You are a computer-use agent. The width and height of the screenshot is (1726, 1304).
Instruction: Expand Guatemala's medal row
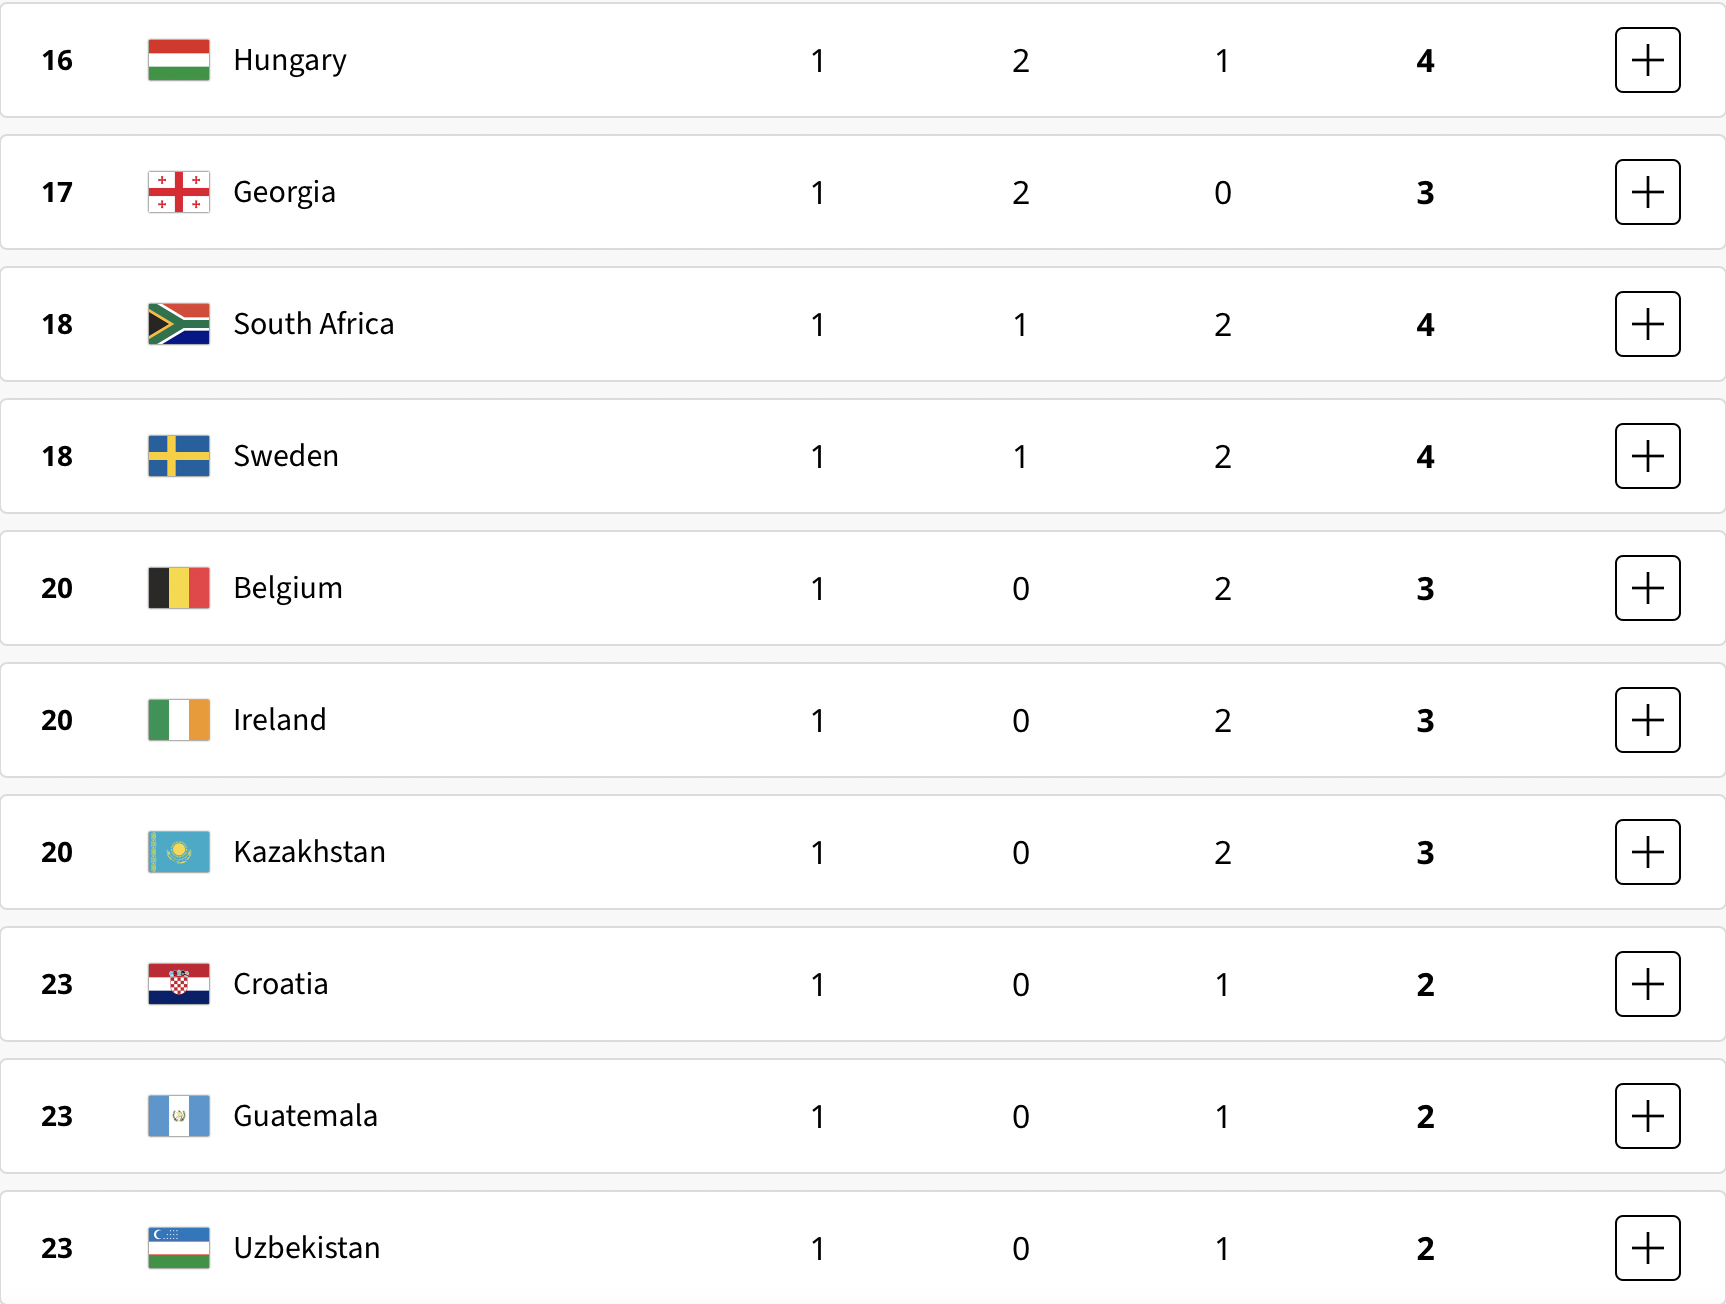[x=1647, y=1116]
